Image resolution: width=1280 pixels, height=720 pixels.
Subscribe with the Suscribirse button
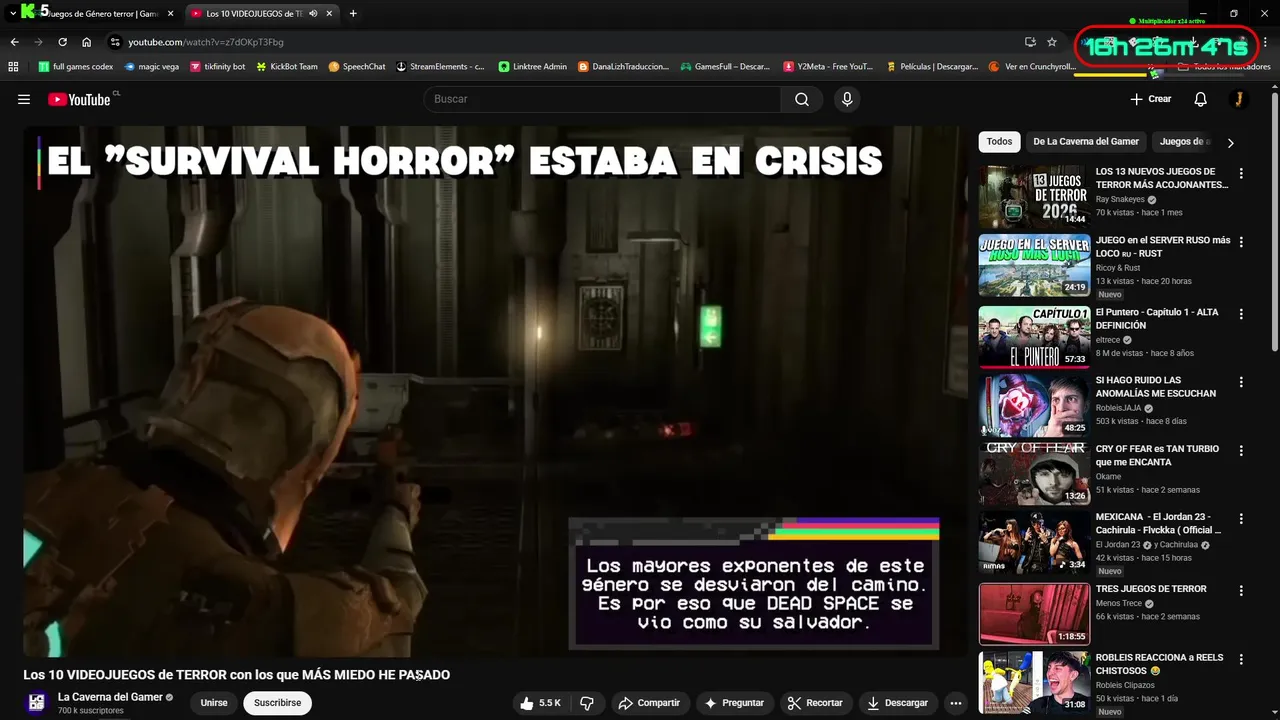tap(277, 703)
